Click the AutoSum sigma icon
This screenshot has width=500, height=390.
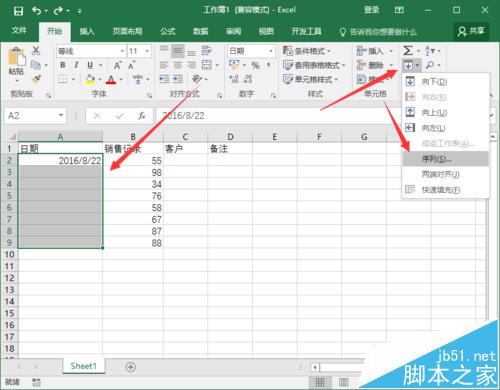coord(408,51)
